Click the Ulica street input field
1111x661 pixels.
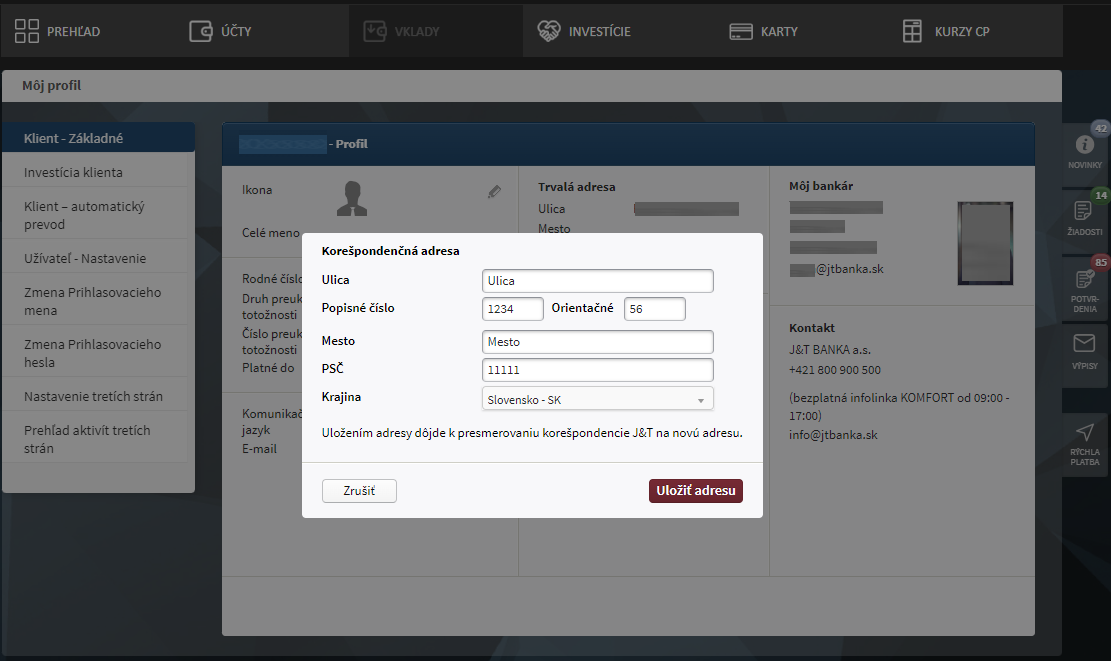click(597, 281)
